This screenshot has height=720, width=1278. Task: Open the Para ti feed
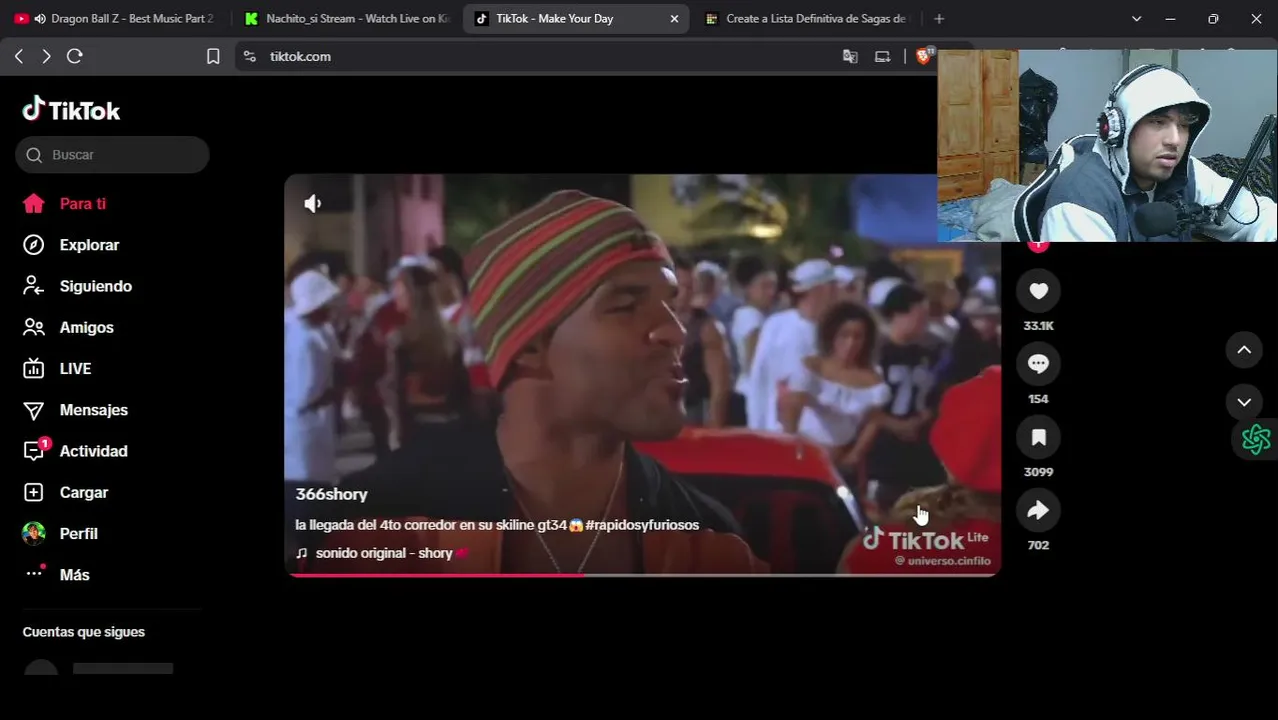click(82, 204)
